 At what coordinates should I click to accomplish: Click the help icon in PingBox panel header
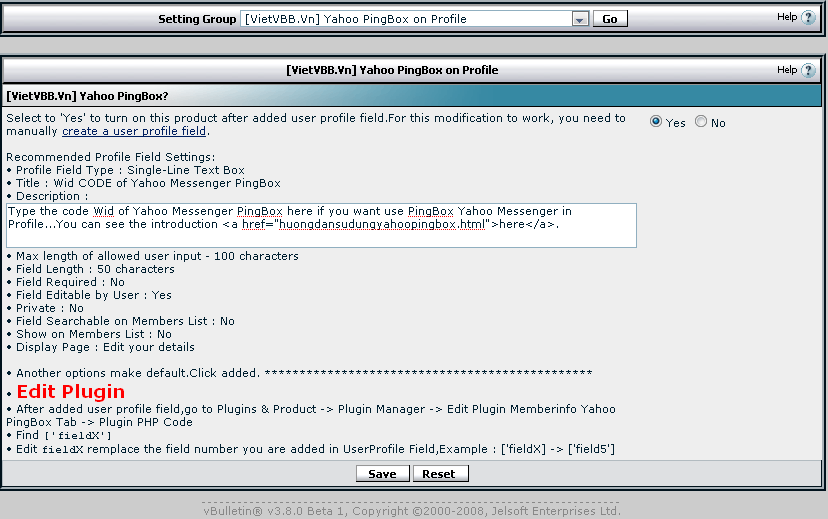[x=808, y=70]
